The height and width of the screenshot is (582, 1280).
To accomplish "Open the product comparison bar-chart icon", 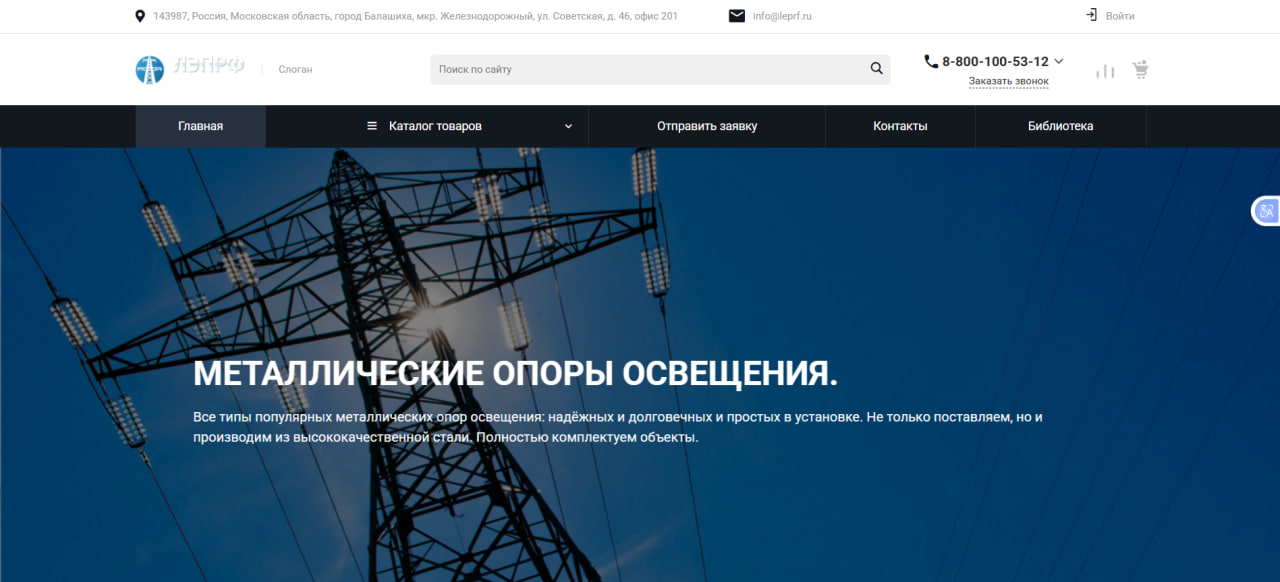I will point(1105,70).
